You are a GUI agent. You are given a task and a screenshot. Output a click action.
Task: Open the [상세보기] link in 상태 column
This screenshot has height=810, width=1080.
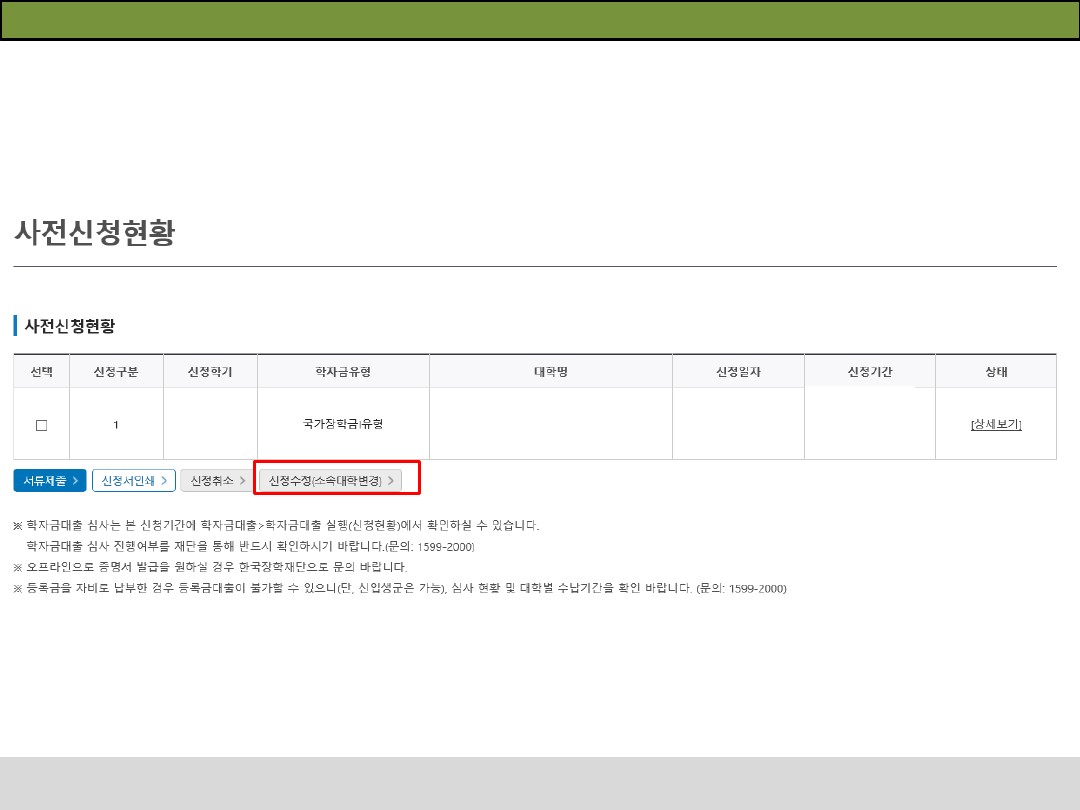pyautogui.click(x=995, y=424)
